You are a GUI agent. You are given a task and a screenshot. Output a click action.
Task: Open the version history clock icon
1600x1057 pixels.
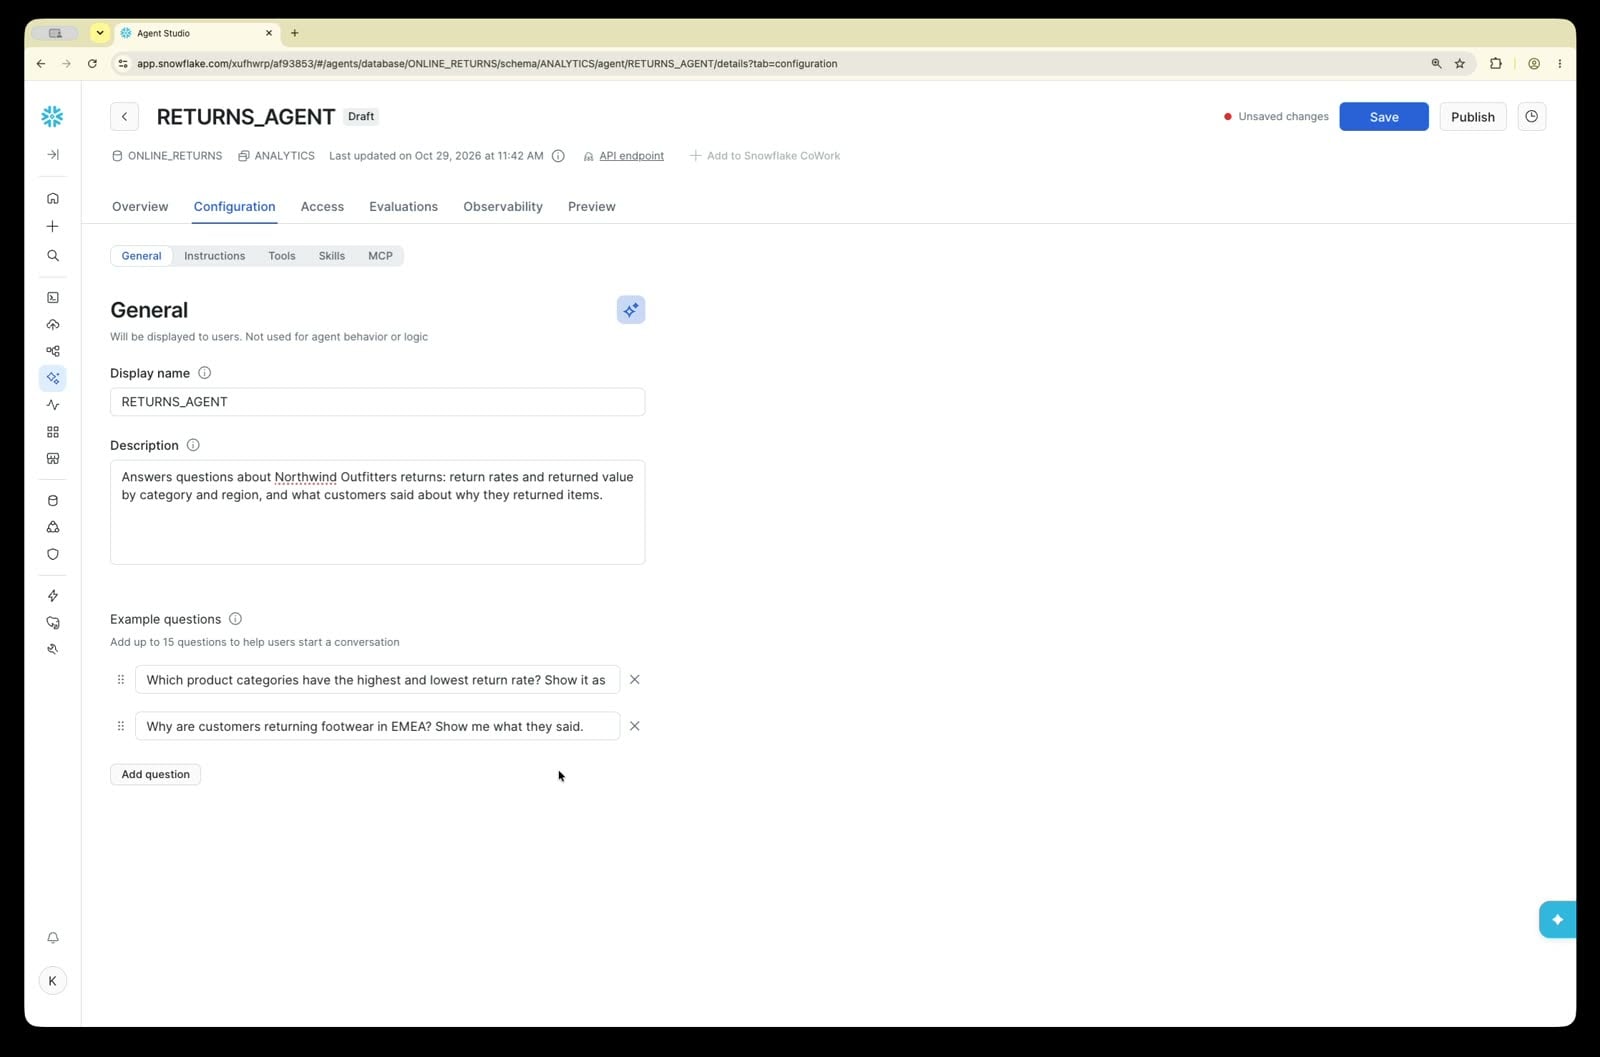point(1531,117)
